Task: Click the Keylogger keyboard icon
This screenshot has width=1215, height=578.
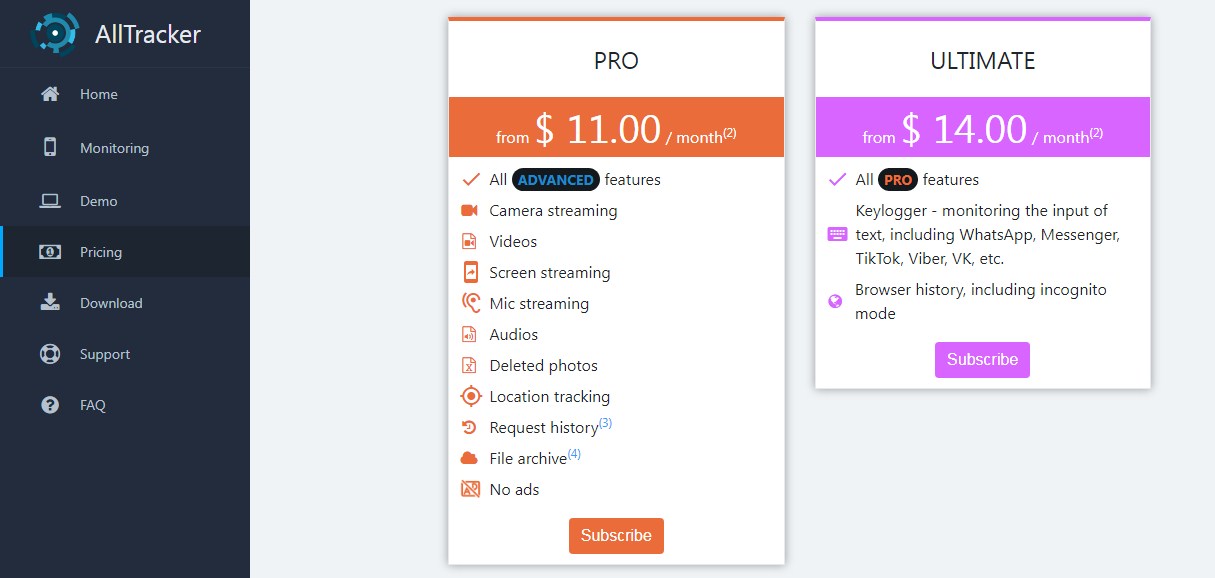Action: coord(837,235)
